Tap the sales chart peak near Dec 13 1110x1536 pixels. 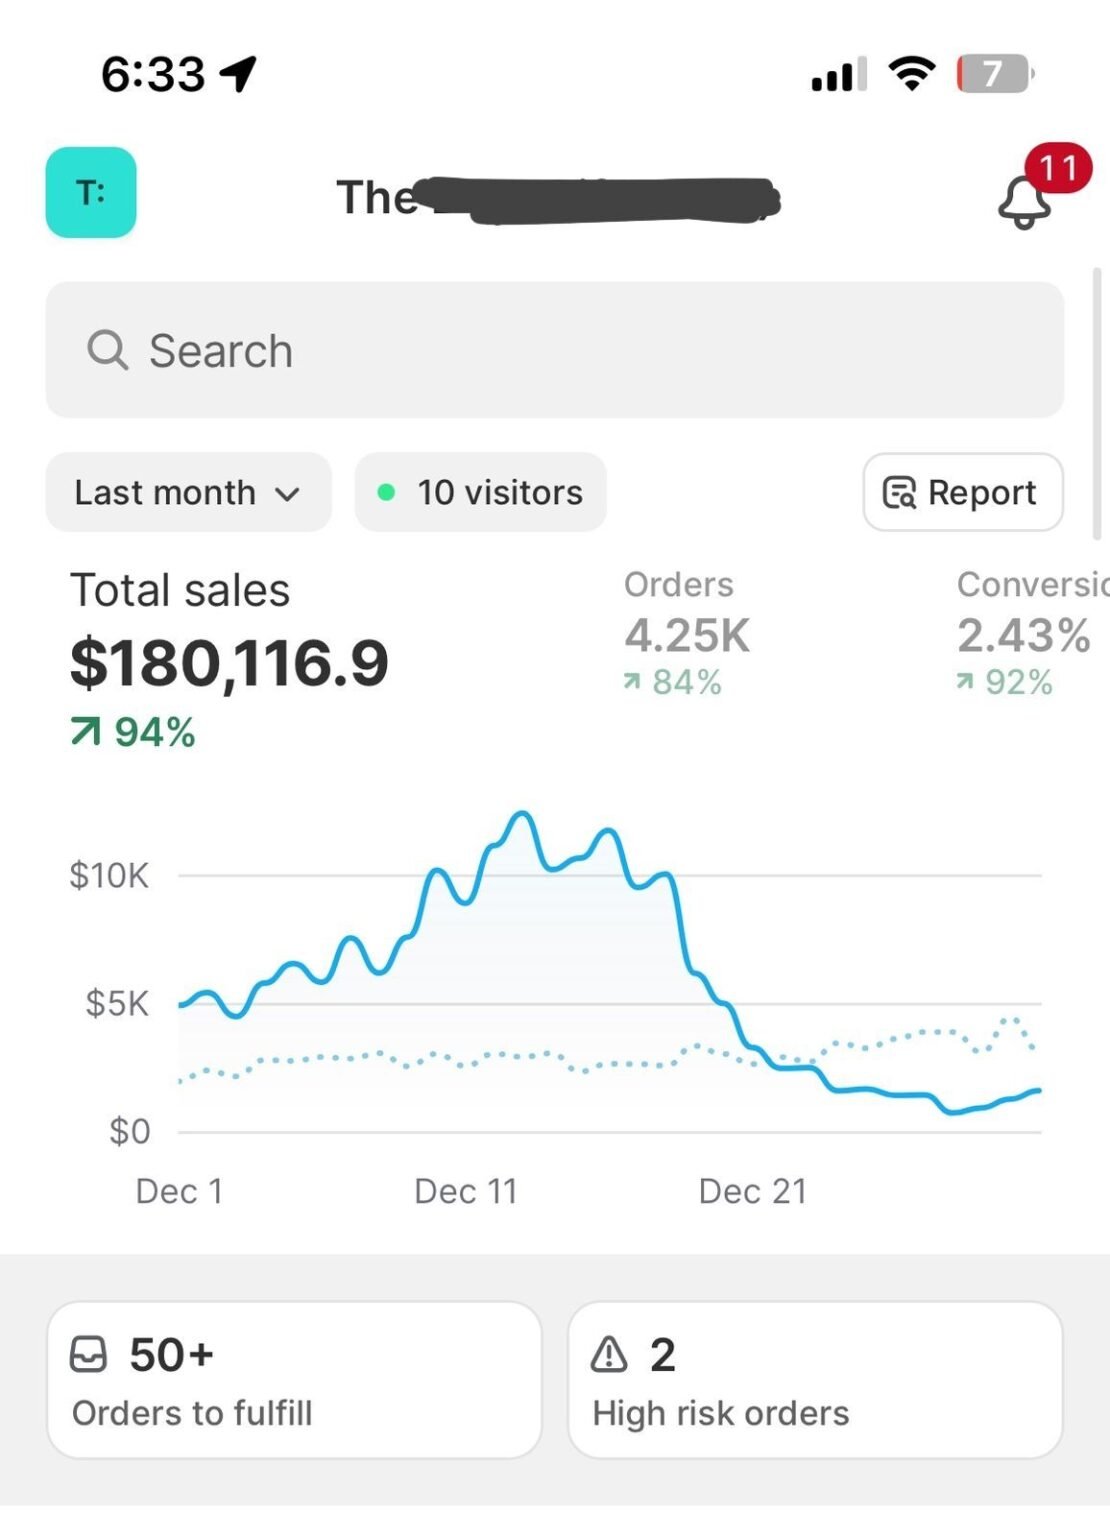[521, 816]
